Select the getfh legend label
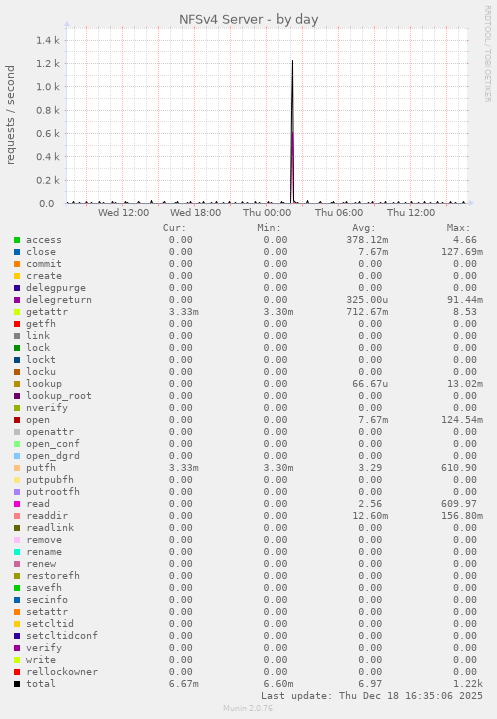The image size is (497, 719). pyautogui.click(x=41, y=324)
